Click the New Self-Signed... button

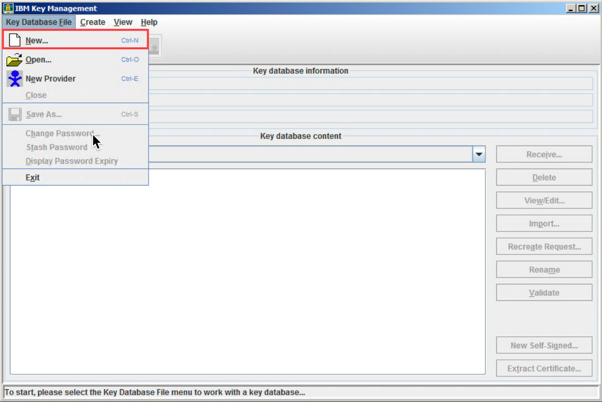coord(544,345)
